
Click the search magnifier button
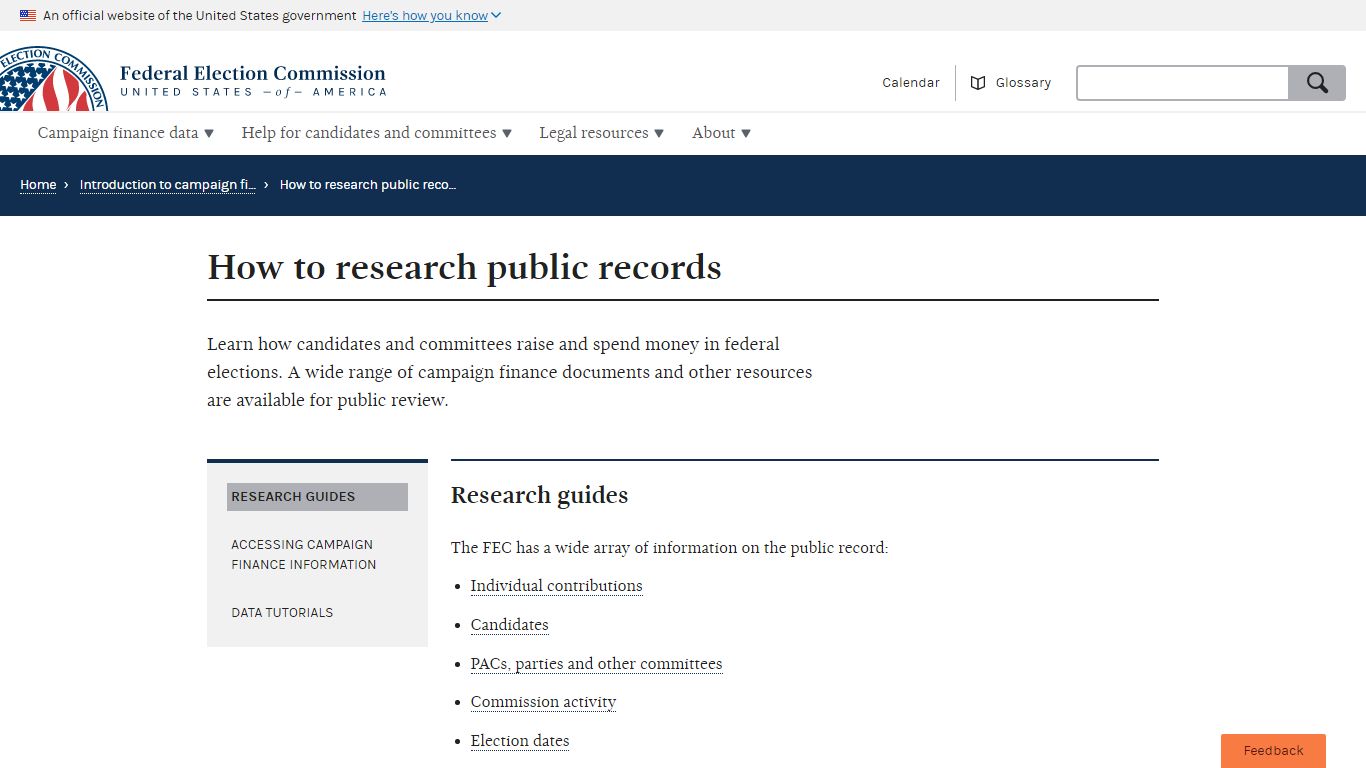[1317, 83]
